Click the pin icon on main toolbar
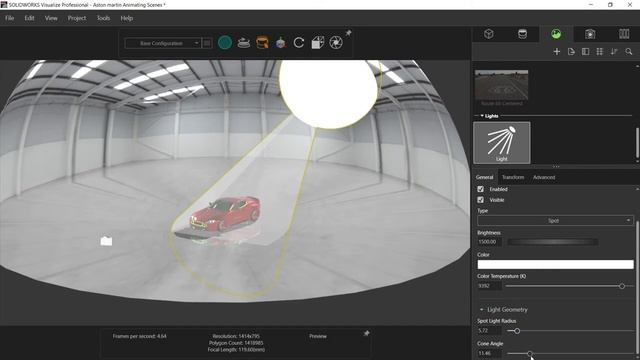This screenshot has width=640, height=360. (x=349, y=33)
